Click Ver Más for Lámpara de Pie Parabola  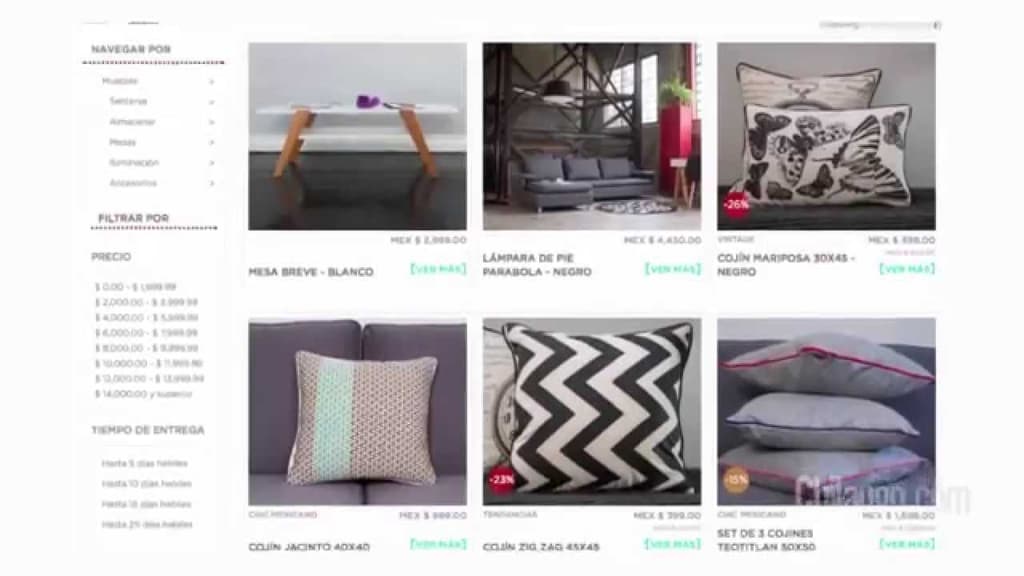[x=673, y=269]
